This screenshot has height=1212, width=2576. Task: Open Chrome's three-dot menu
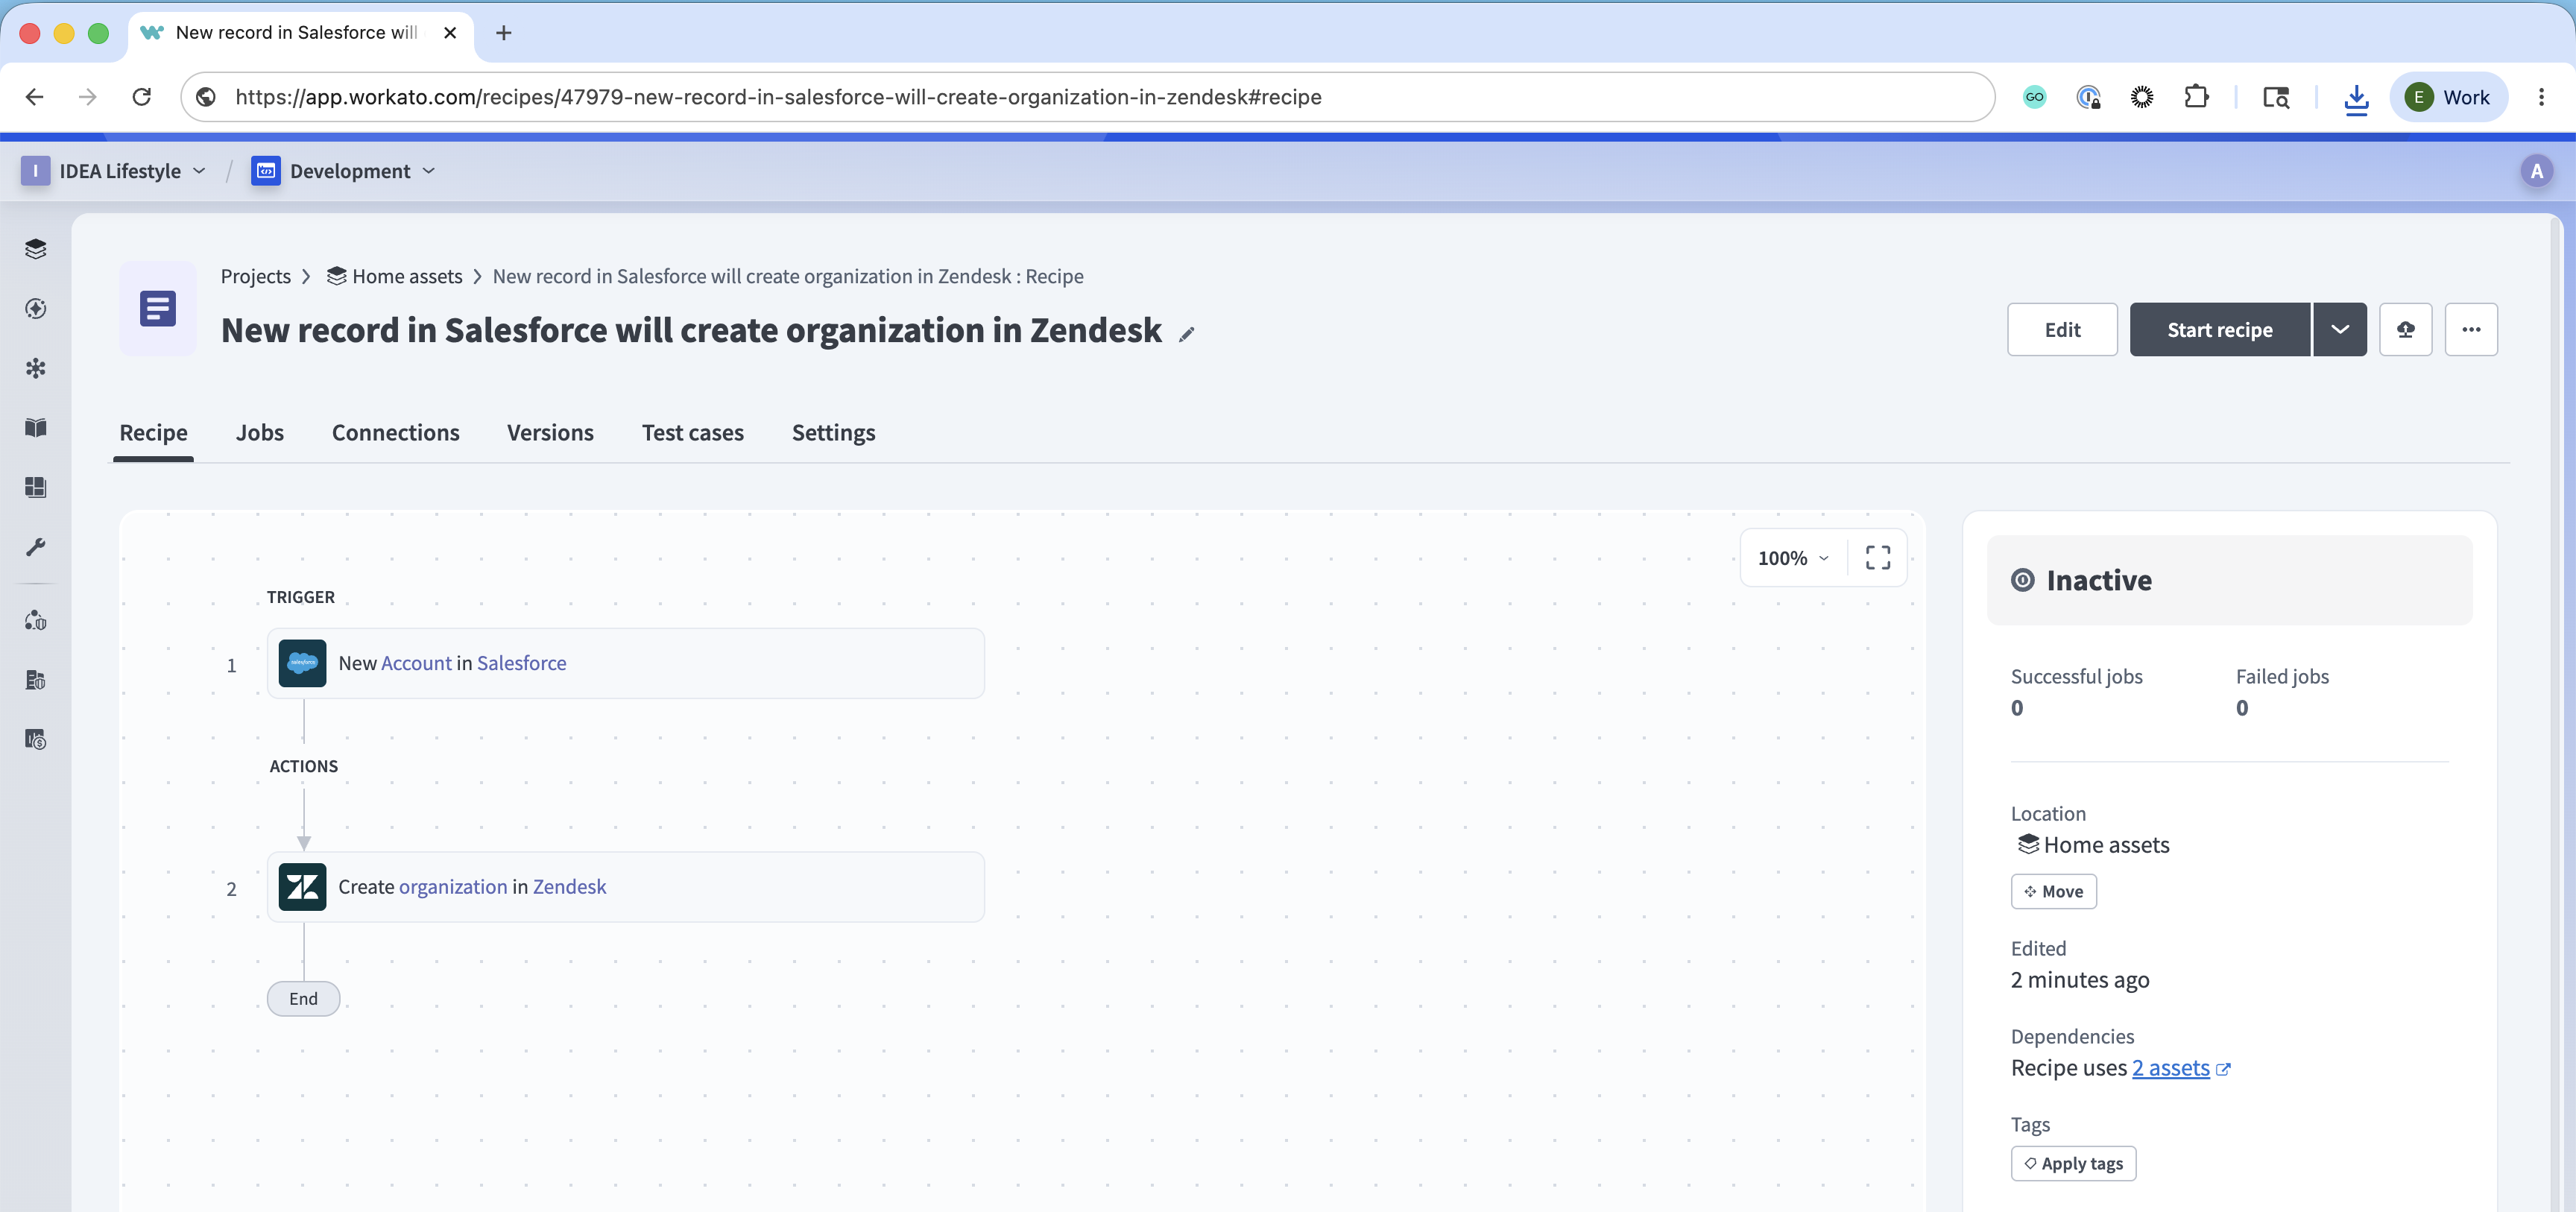pos(2541,97)
